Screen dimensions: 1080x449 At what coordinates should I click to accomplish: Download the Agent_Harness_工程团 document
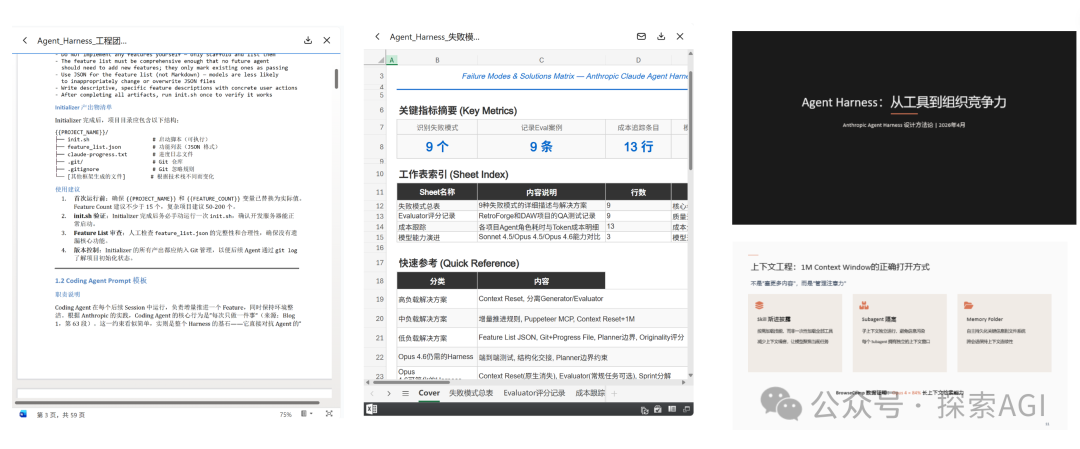pos(308,41)
